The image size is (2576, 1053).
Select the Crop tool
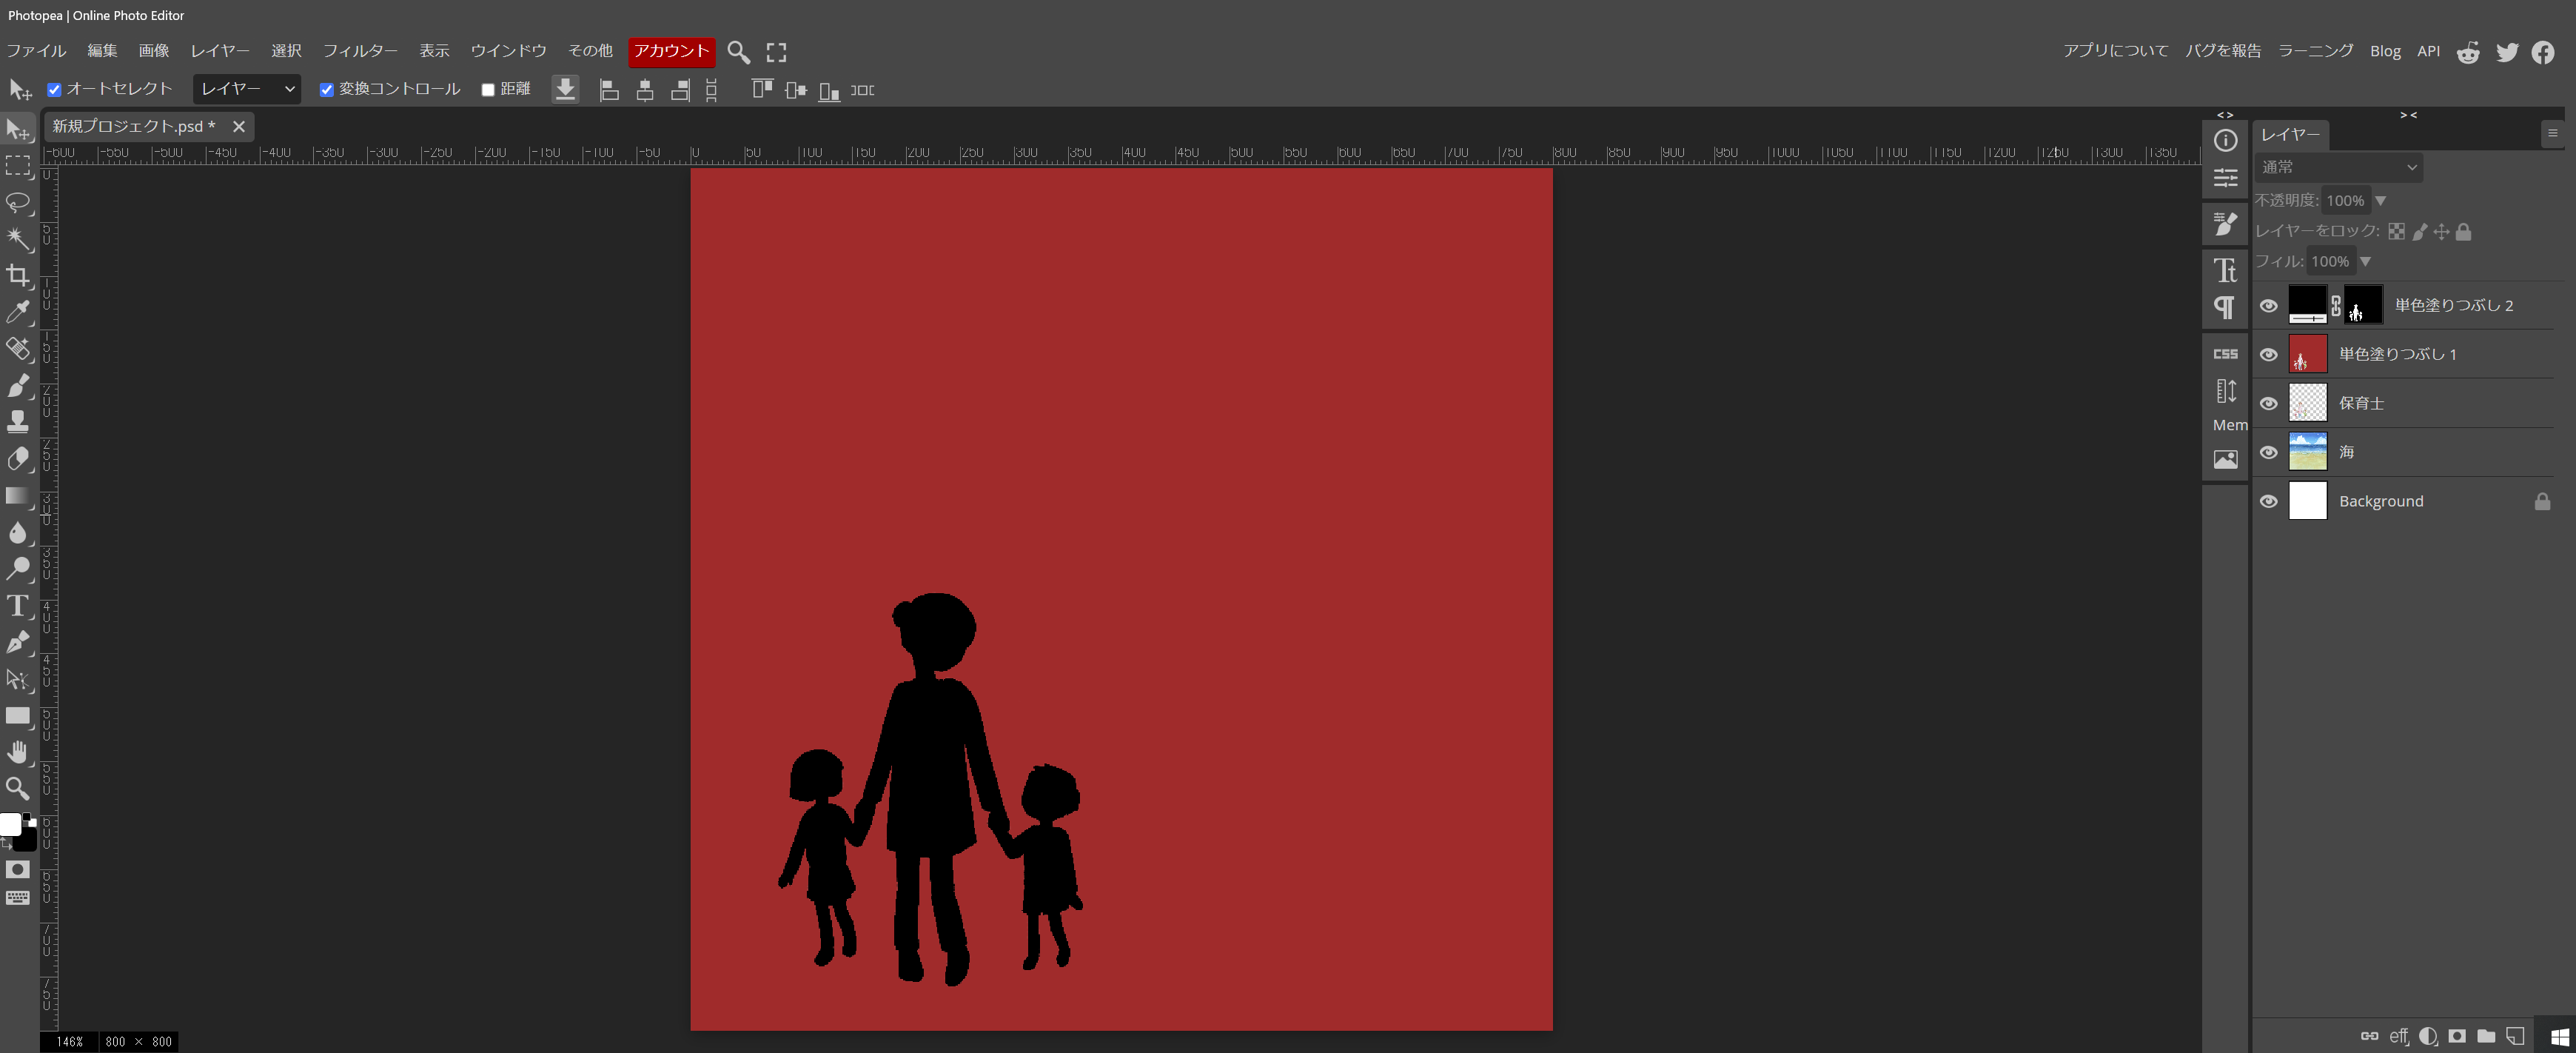tap(18, 275)
